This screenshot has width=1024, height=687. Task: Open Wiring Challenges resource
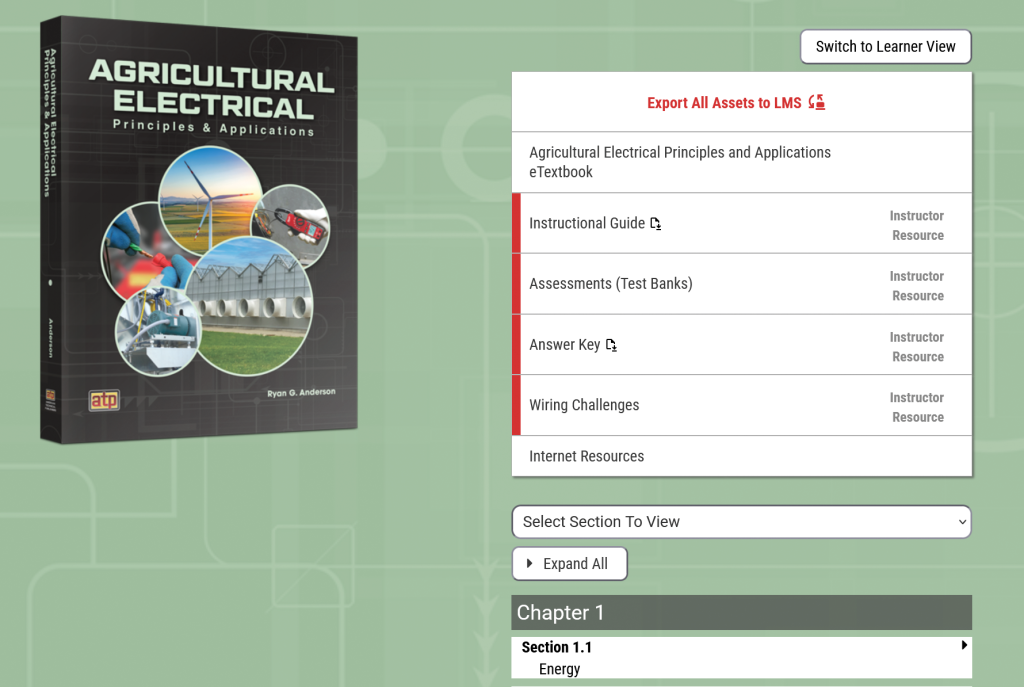coord(584,405)
